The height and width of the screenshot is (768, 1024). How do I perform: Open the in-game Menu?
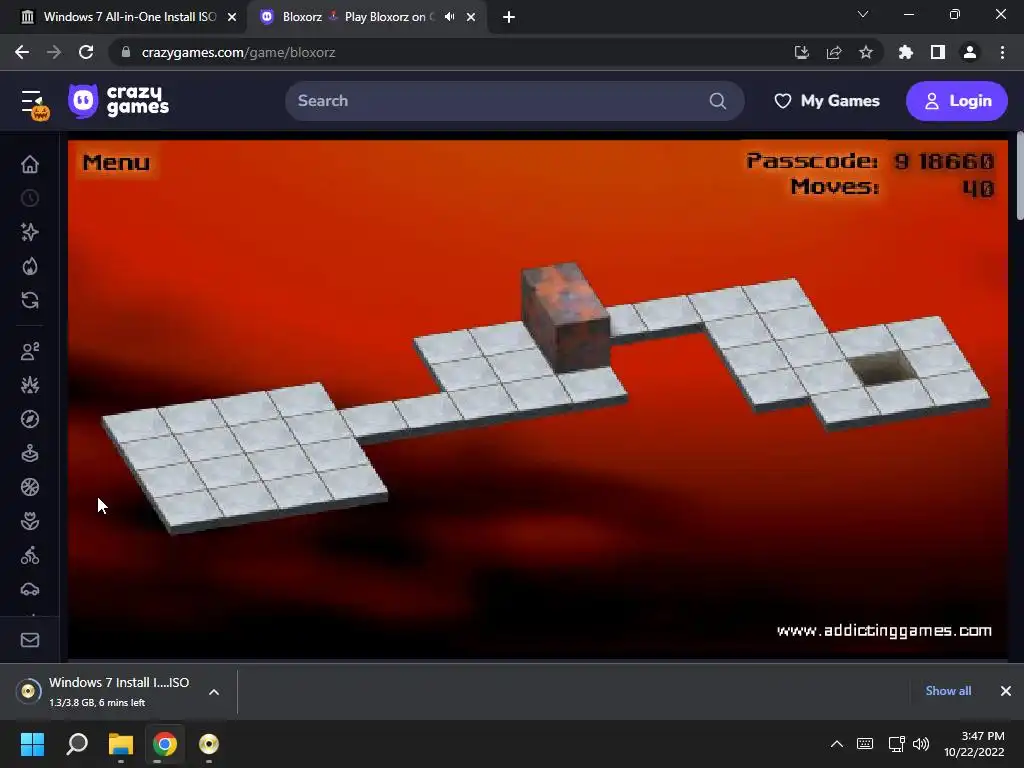pos(116,162)
